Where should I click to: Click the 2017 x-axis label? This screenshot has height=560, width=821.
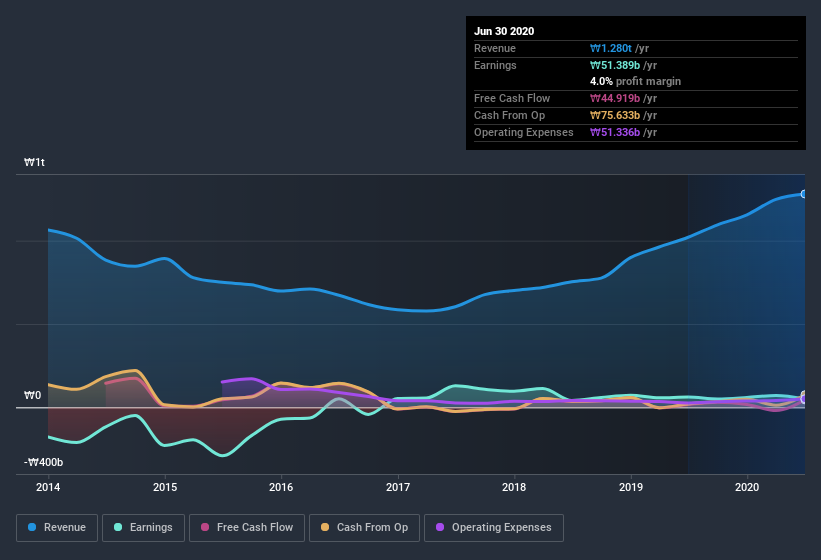pyautogui.click(x=398, y=487)
